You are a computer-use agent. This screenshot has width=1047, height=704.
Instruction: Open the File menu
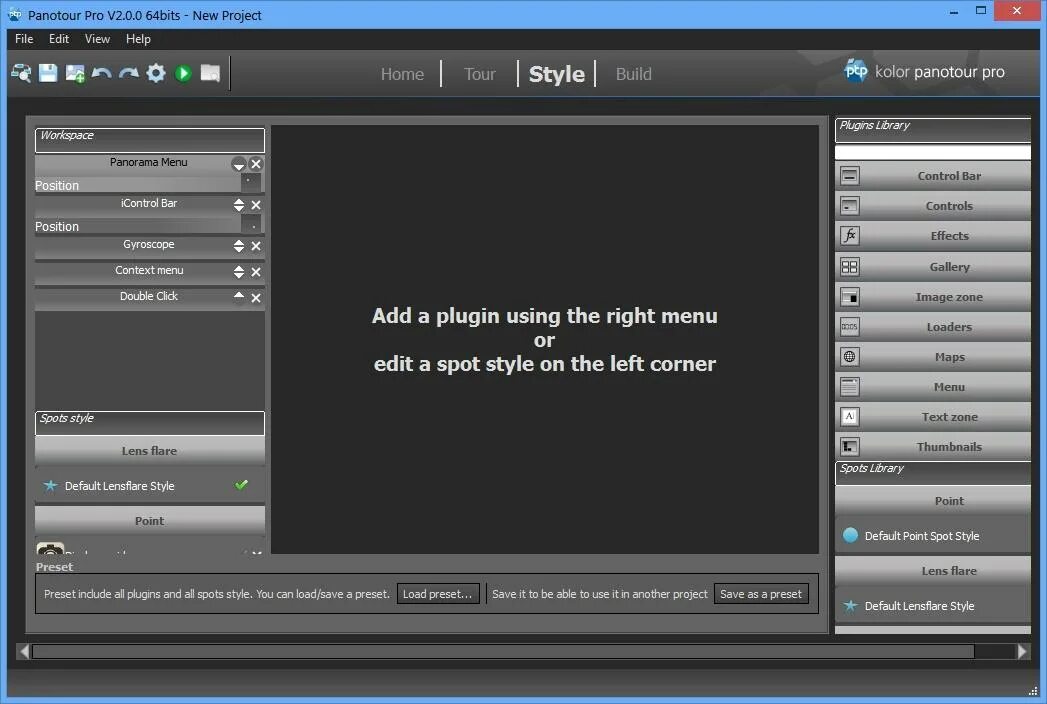point(24,39)
